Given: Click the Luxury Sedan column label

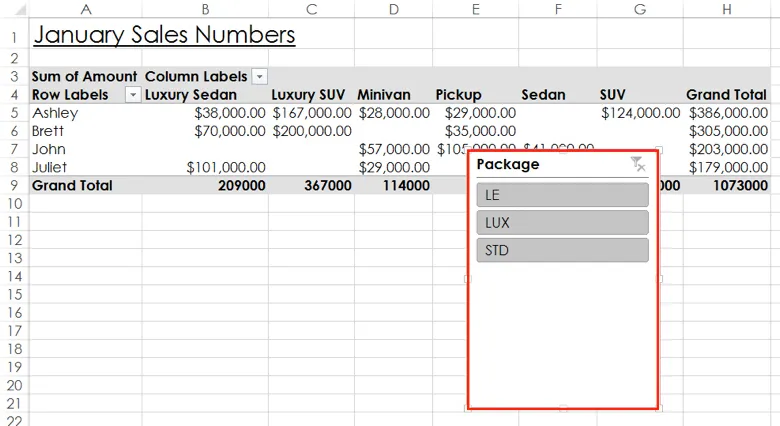Looking at the screenshot, I should coord(192,95).
